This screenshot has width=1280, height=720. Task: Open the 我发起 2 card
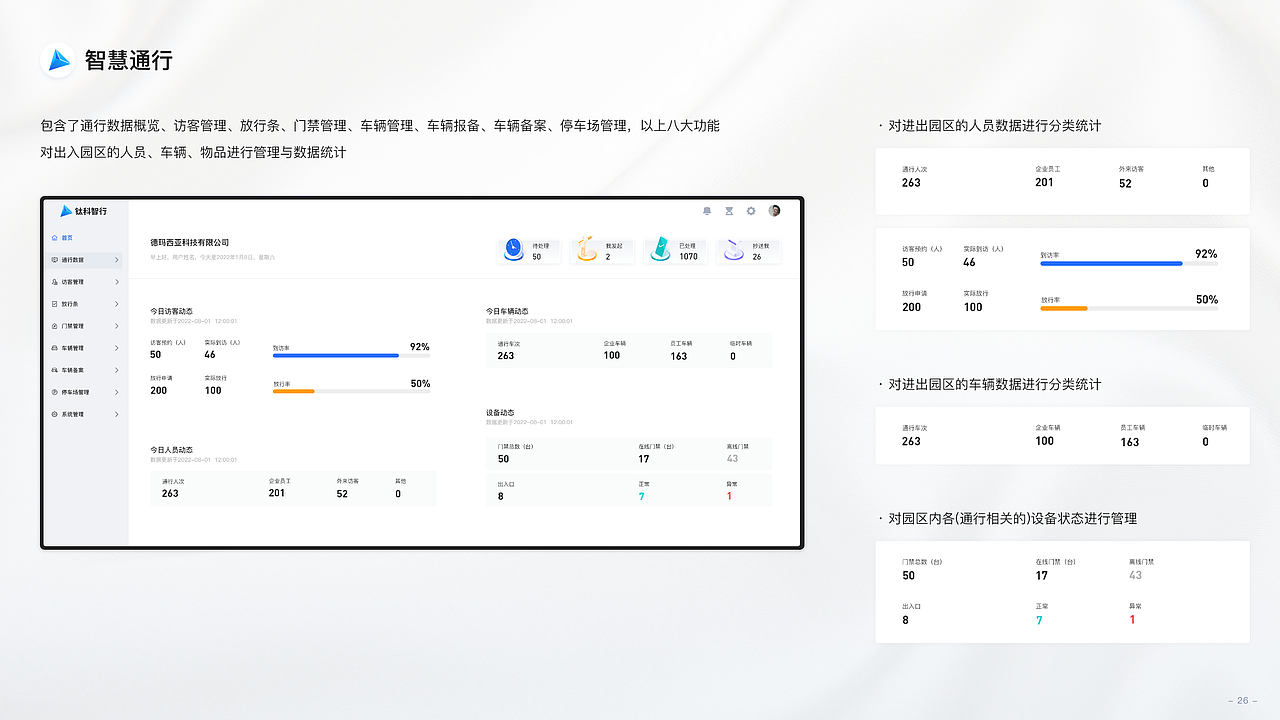pos(602,251)
